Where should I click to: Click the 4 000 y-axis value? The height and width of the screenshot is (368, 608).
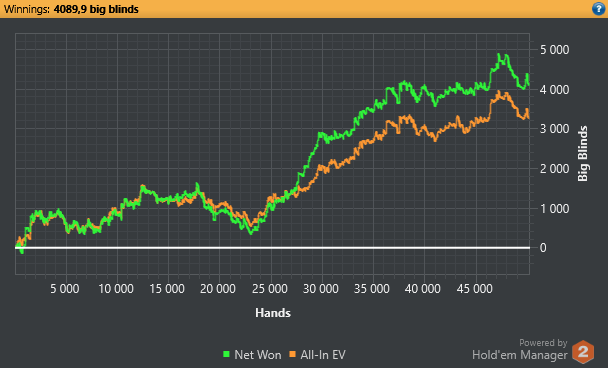554,90
